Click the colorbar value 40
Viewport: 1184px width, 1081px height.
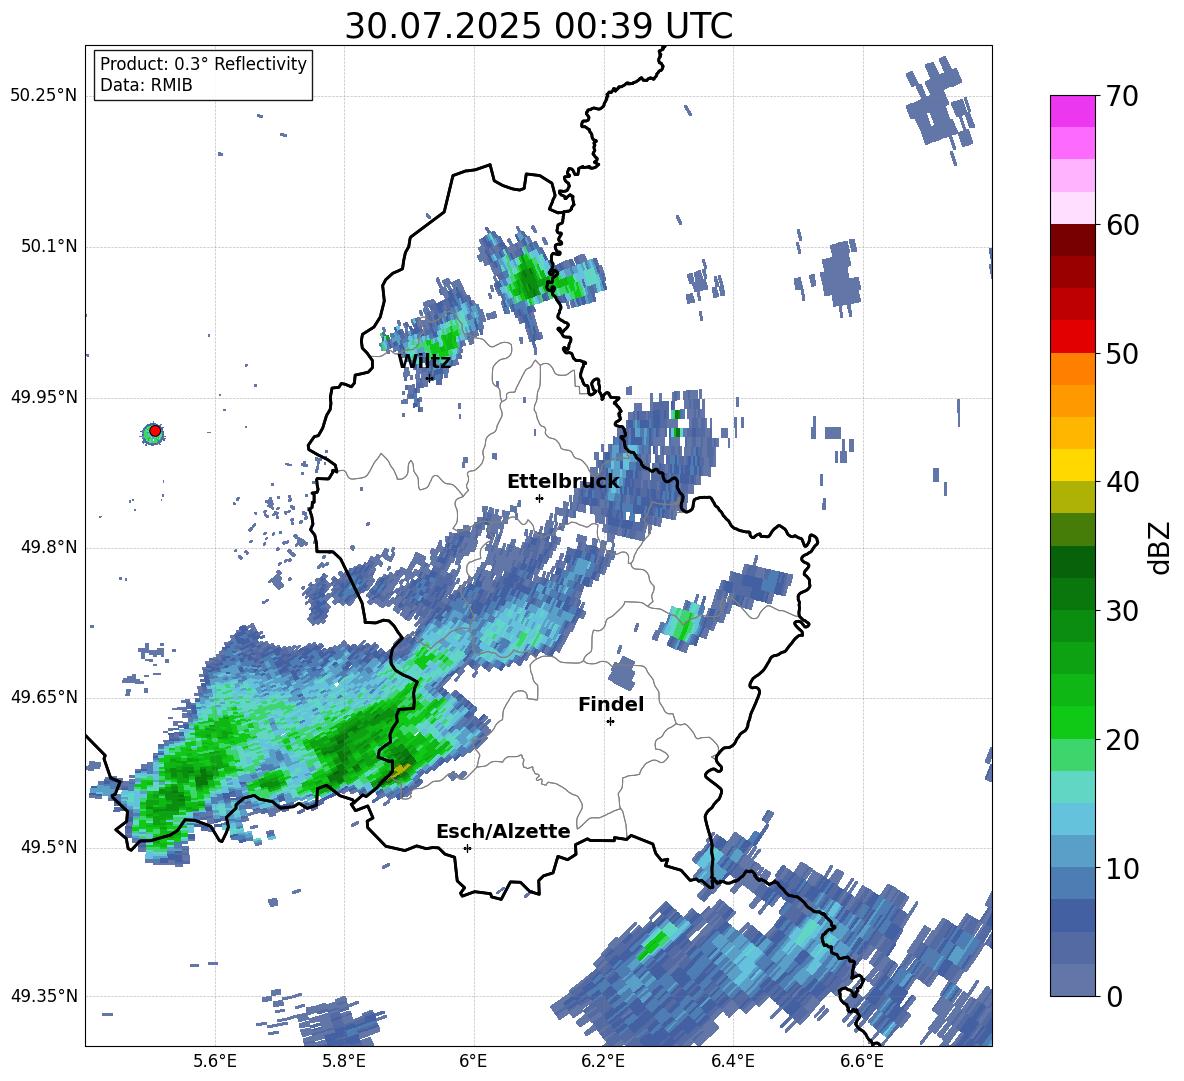pos(1122,482)
